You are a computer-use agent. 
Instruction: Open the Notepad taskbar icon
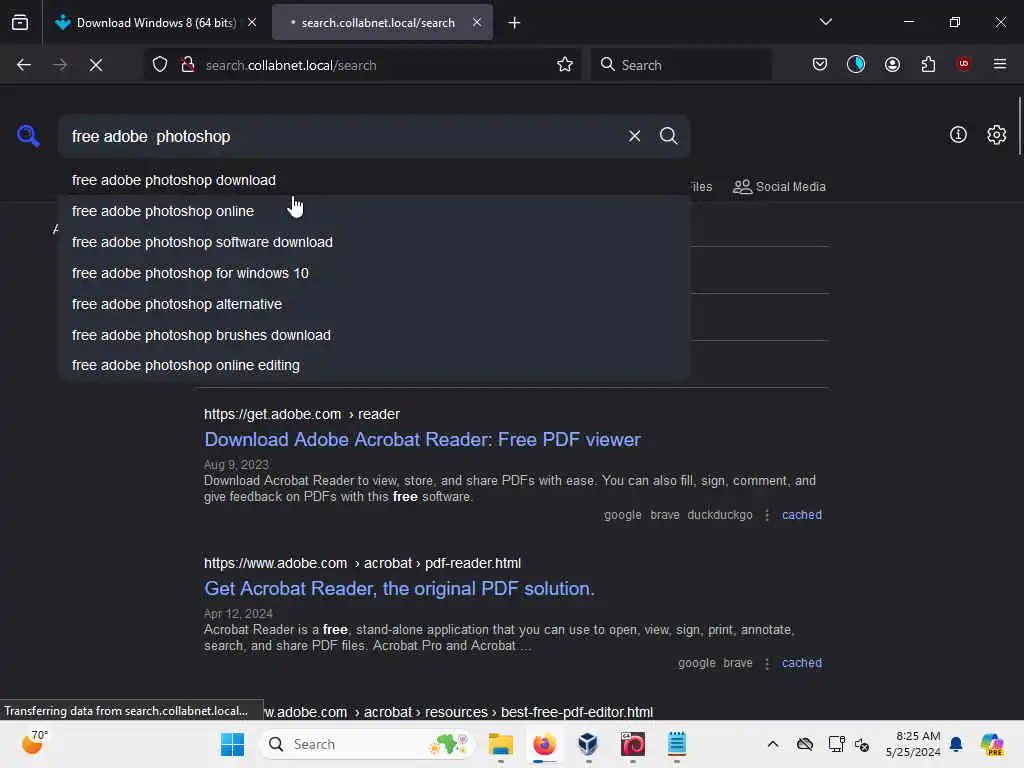click(x=677, y=744)
